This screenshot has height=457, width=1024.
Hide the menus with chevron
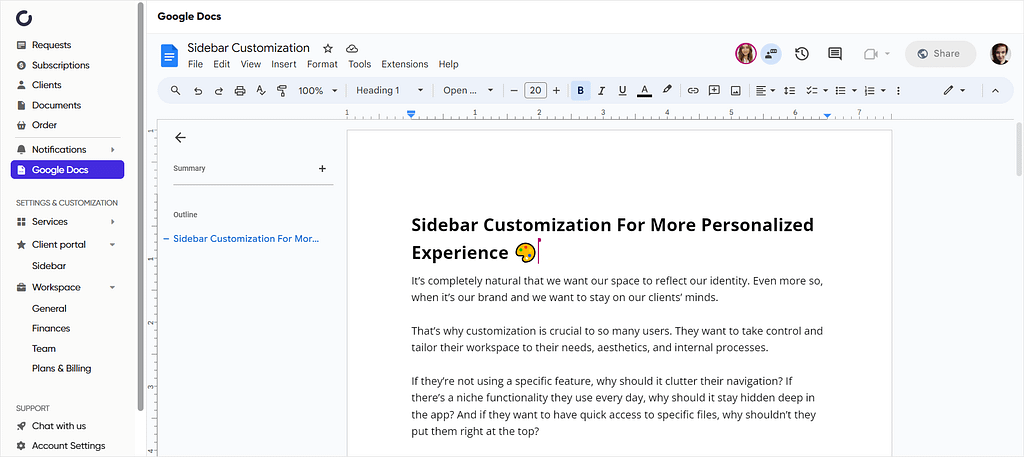click(x=995, y=91)
